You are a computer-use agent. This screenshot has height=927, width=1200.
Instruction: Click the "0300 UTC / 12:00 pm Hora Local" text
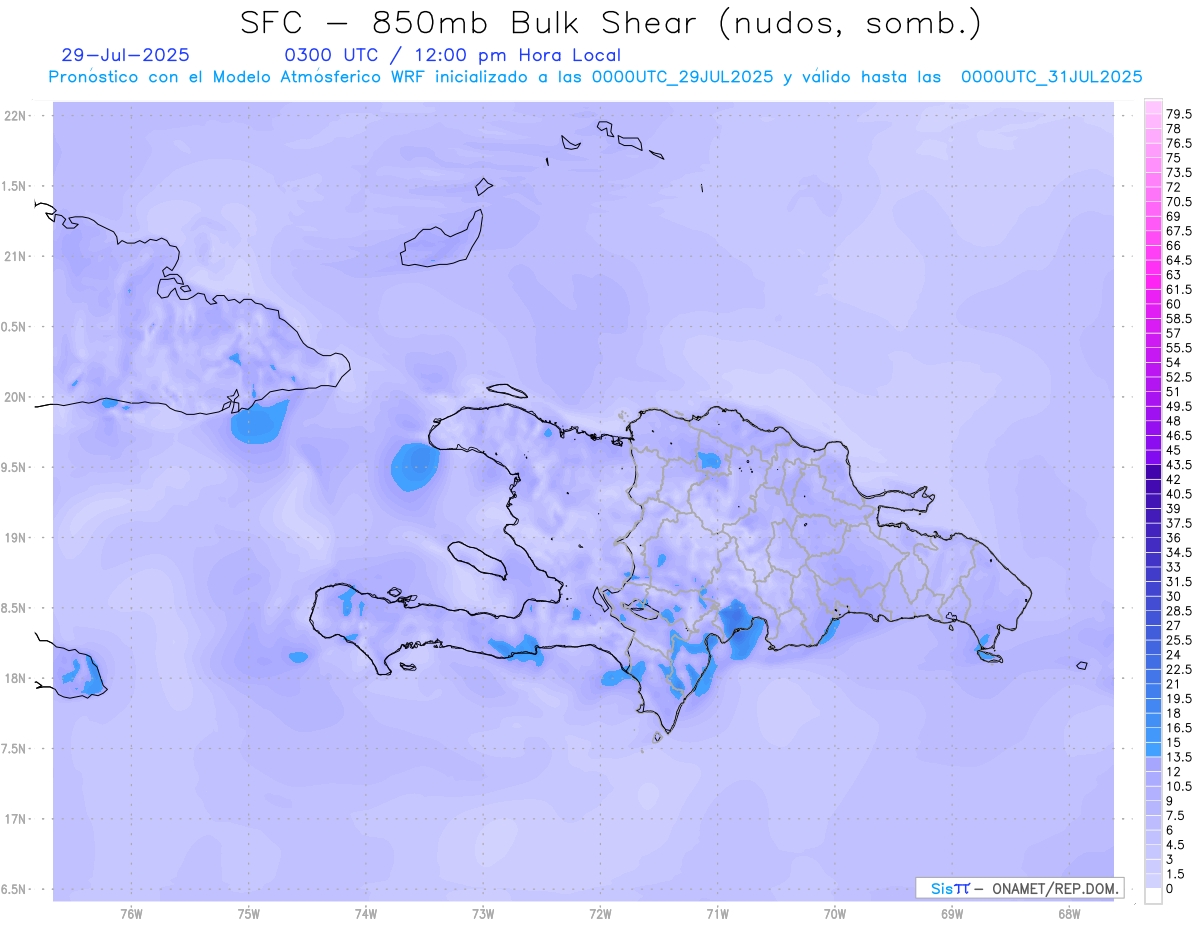point(453,56)
